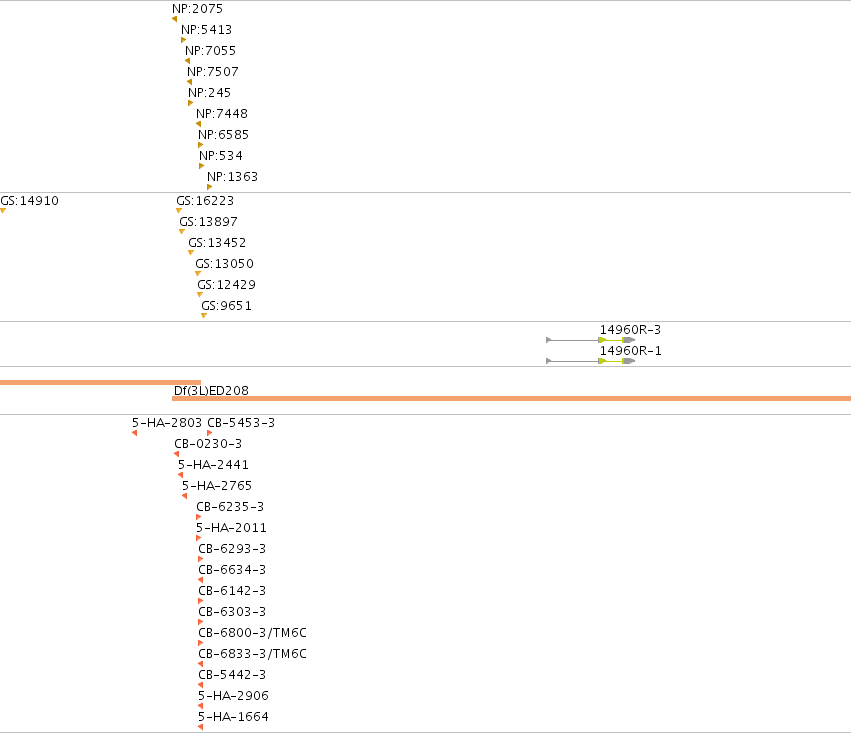
Task: Select the GS:12429 label
Action: tap(226, 285)
